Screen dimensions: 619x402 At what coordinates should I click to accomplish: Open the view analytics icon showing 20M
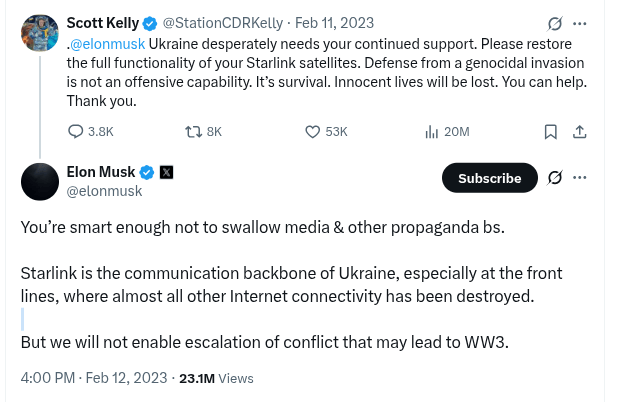pyautogui.click(x=432, y=131)
